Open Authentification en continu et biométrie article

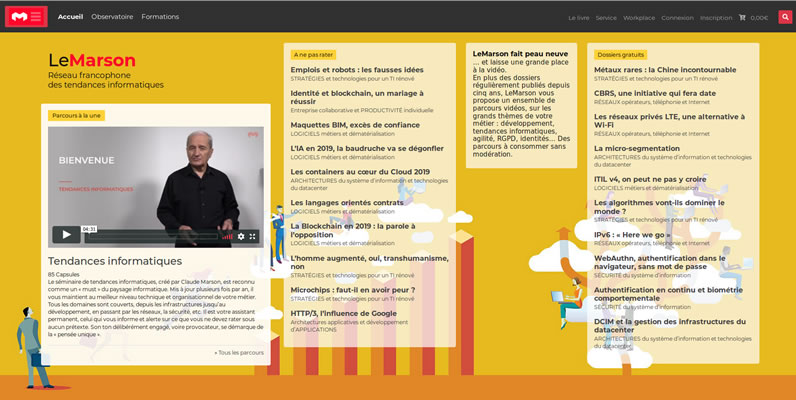(x=668, y=294)
